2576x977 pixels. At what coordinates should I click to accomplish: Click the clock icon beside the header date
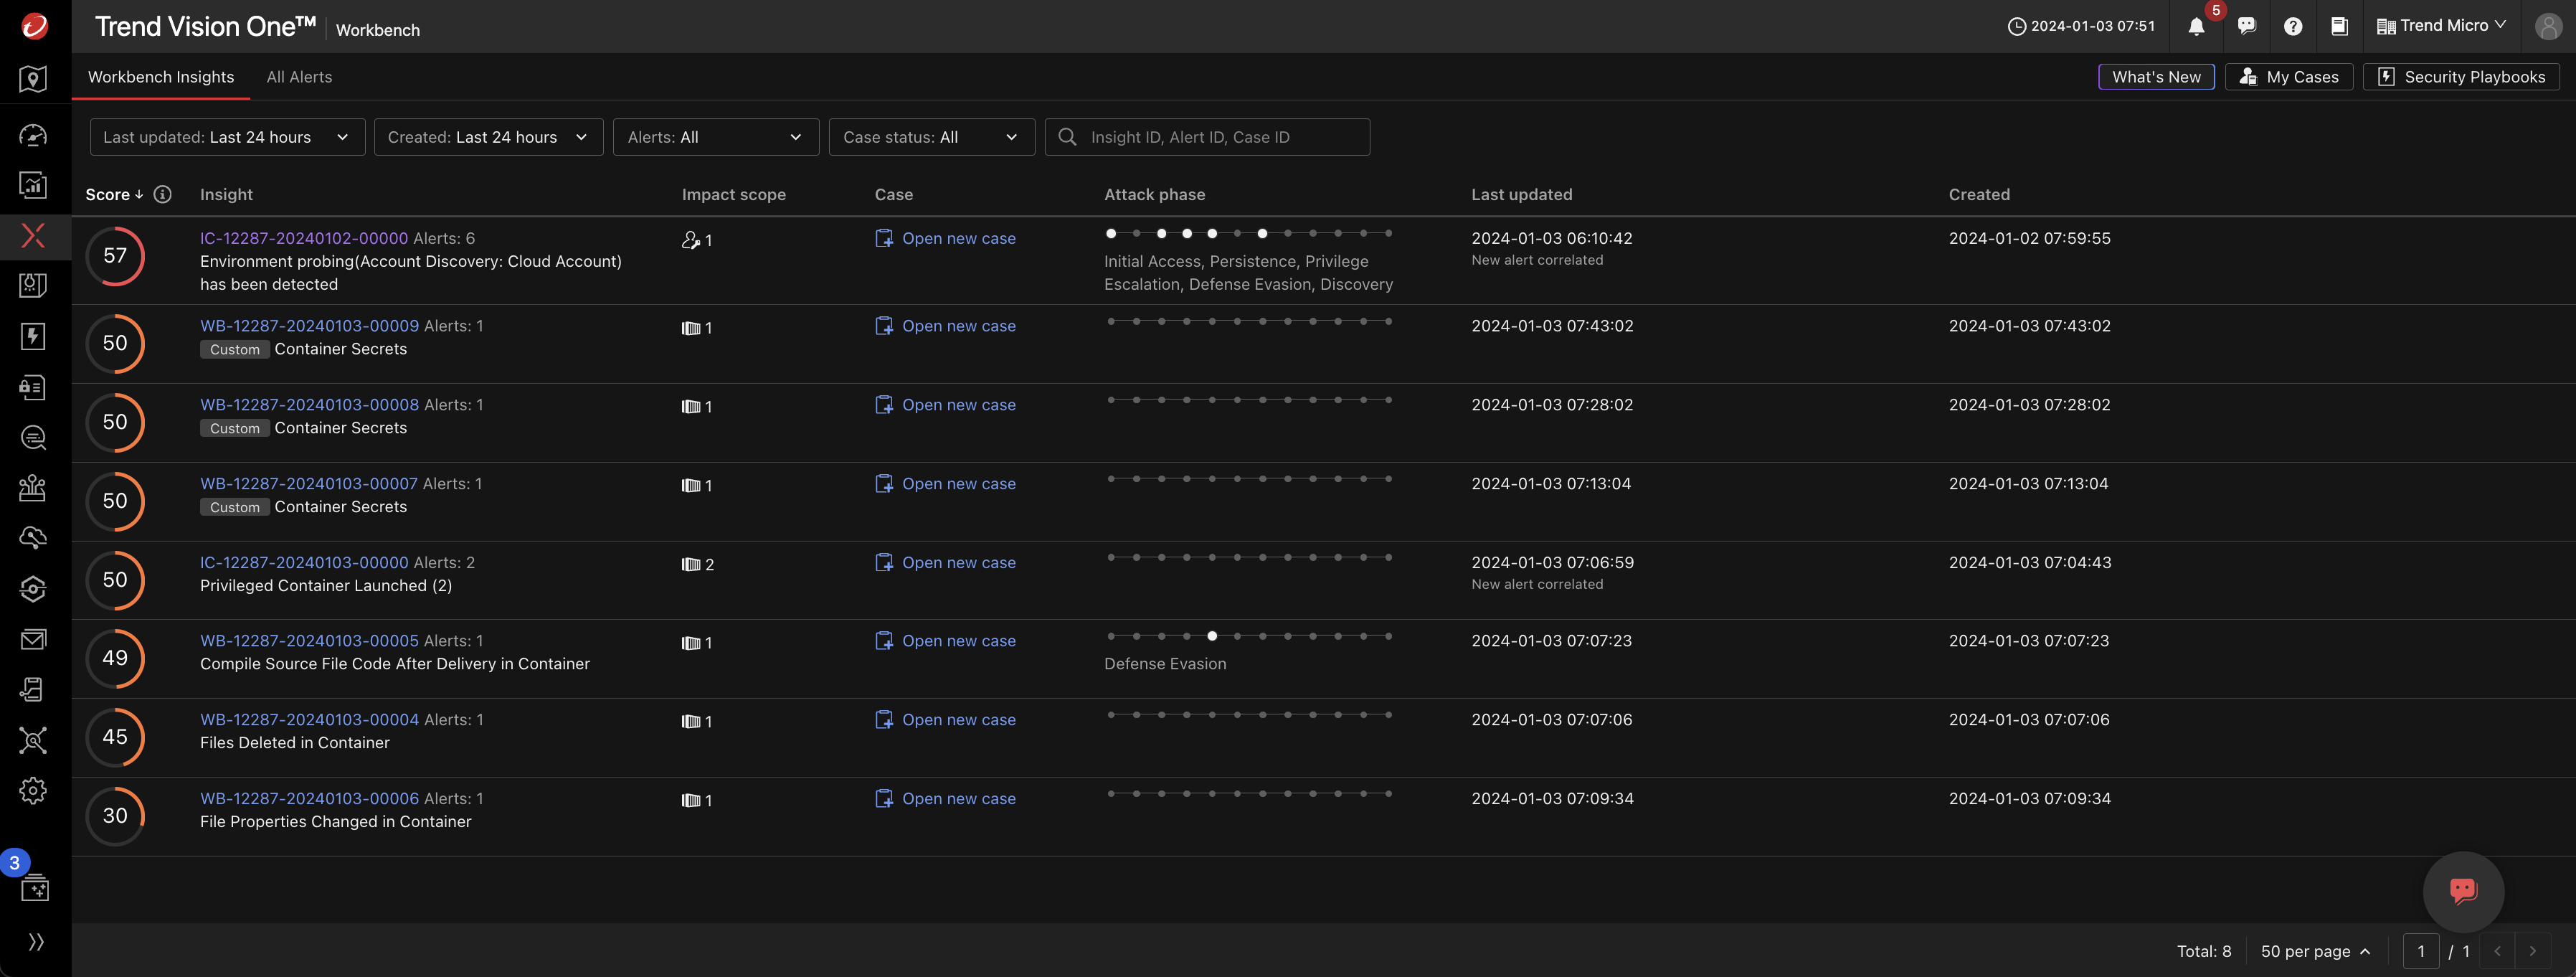tap(2016, 26)
